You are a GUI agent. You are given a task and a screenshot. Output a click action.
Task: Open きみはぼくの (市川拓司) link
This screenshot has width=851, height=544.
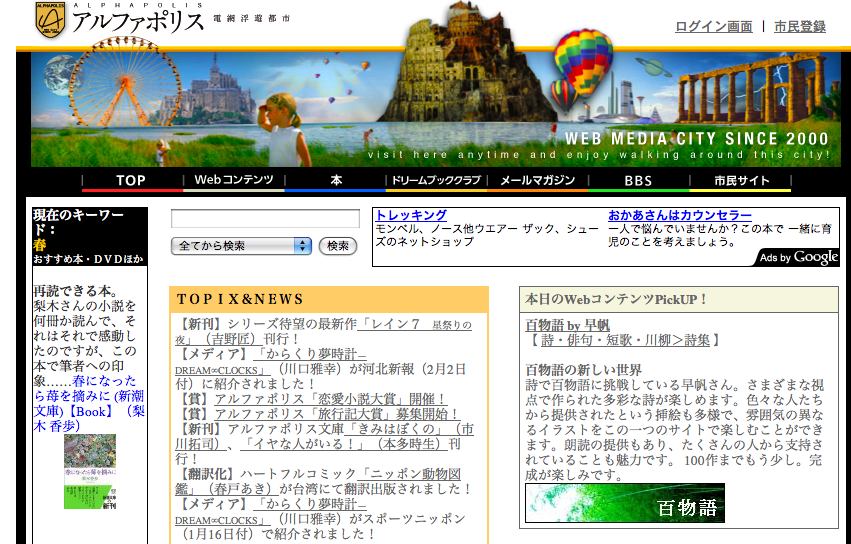click(x=325, y=437)
